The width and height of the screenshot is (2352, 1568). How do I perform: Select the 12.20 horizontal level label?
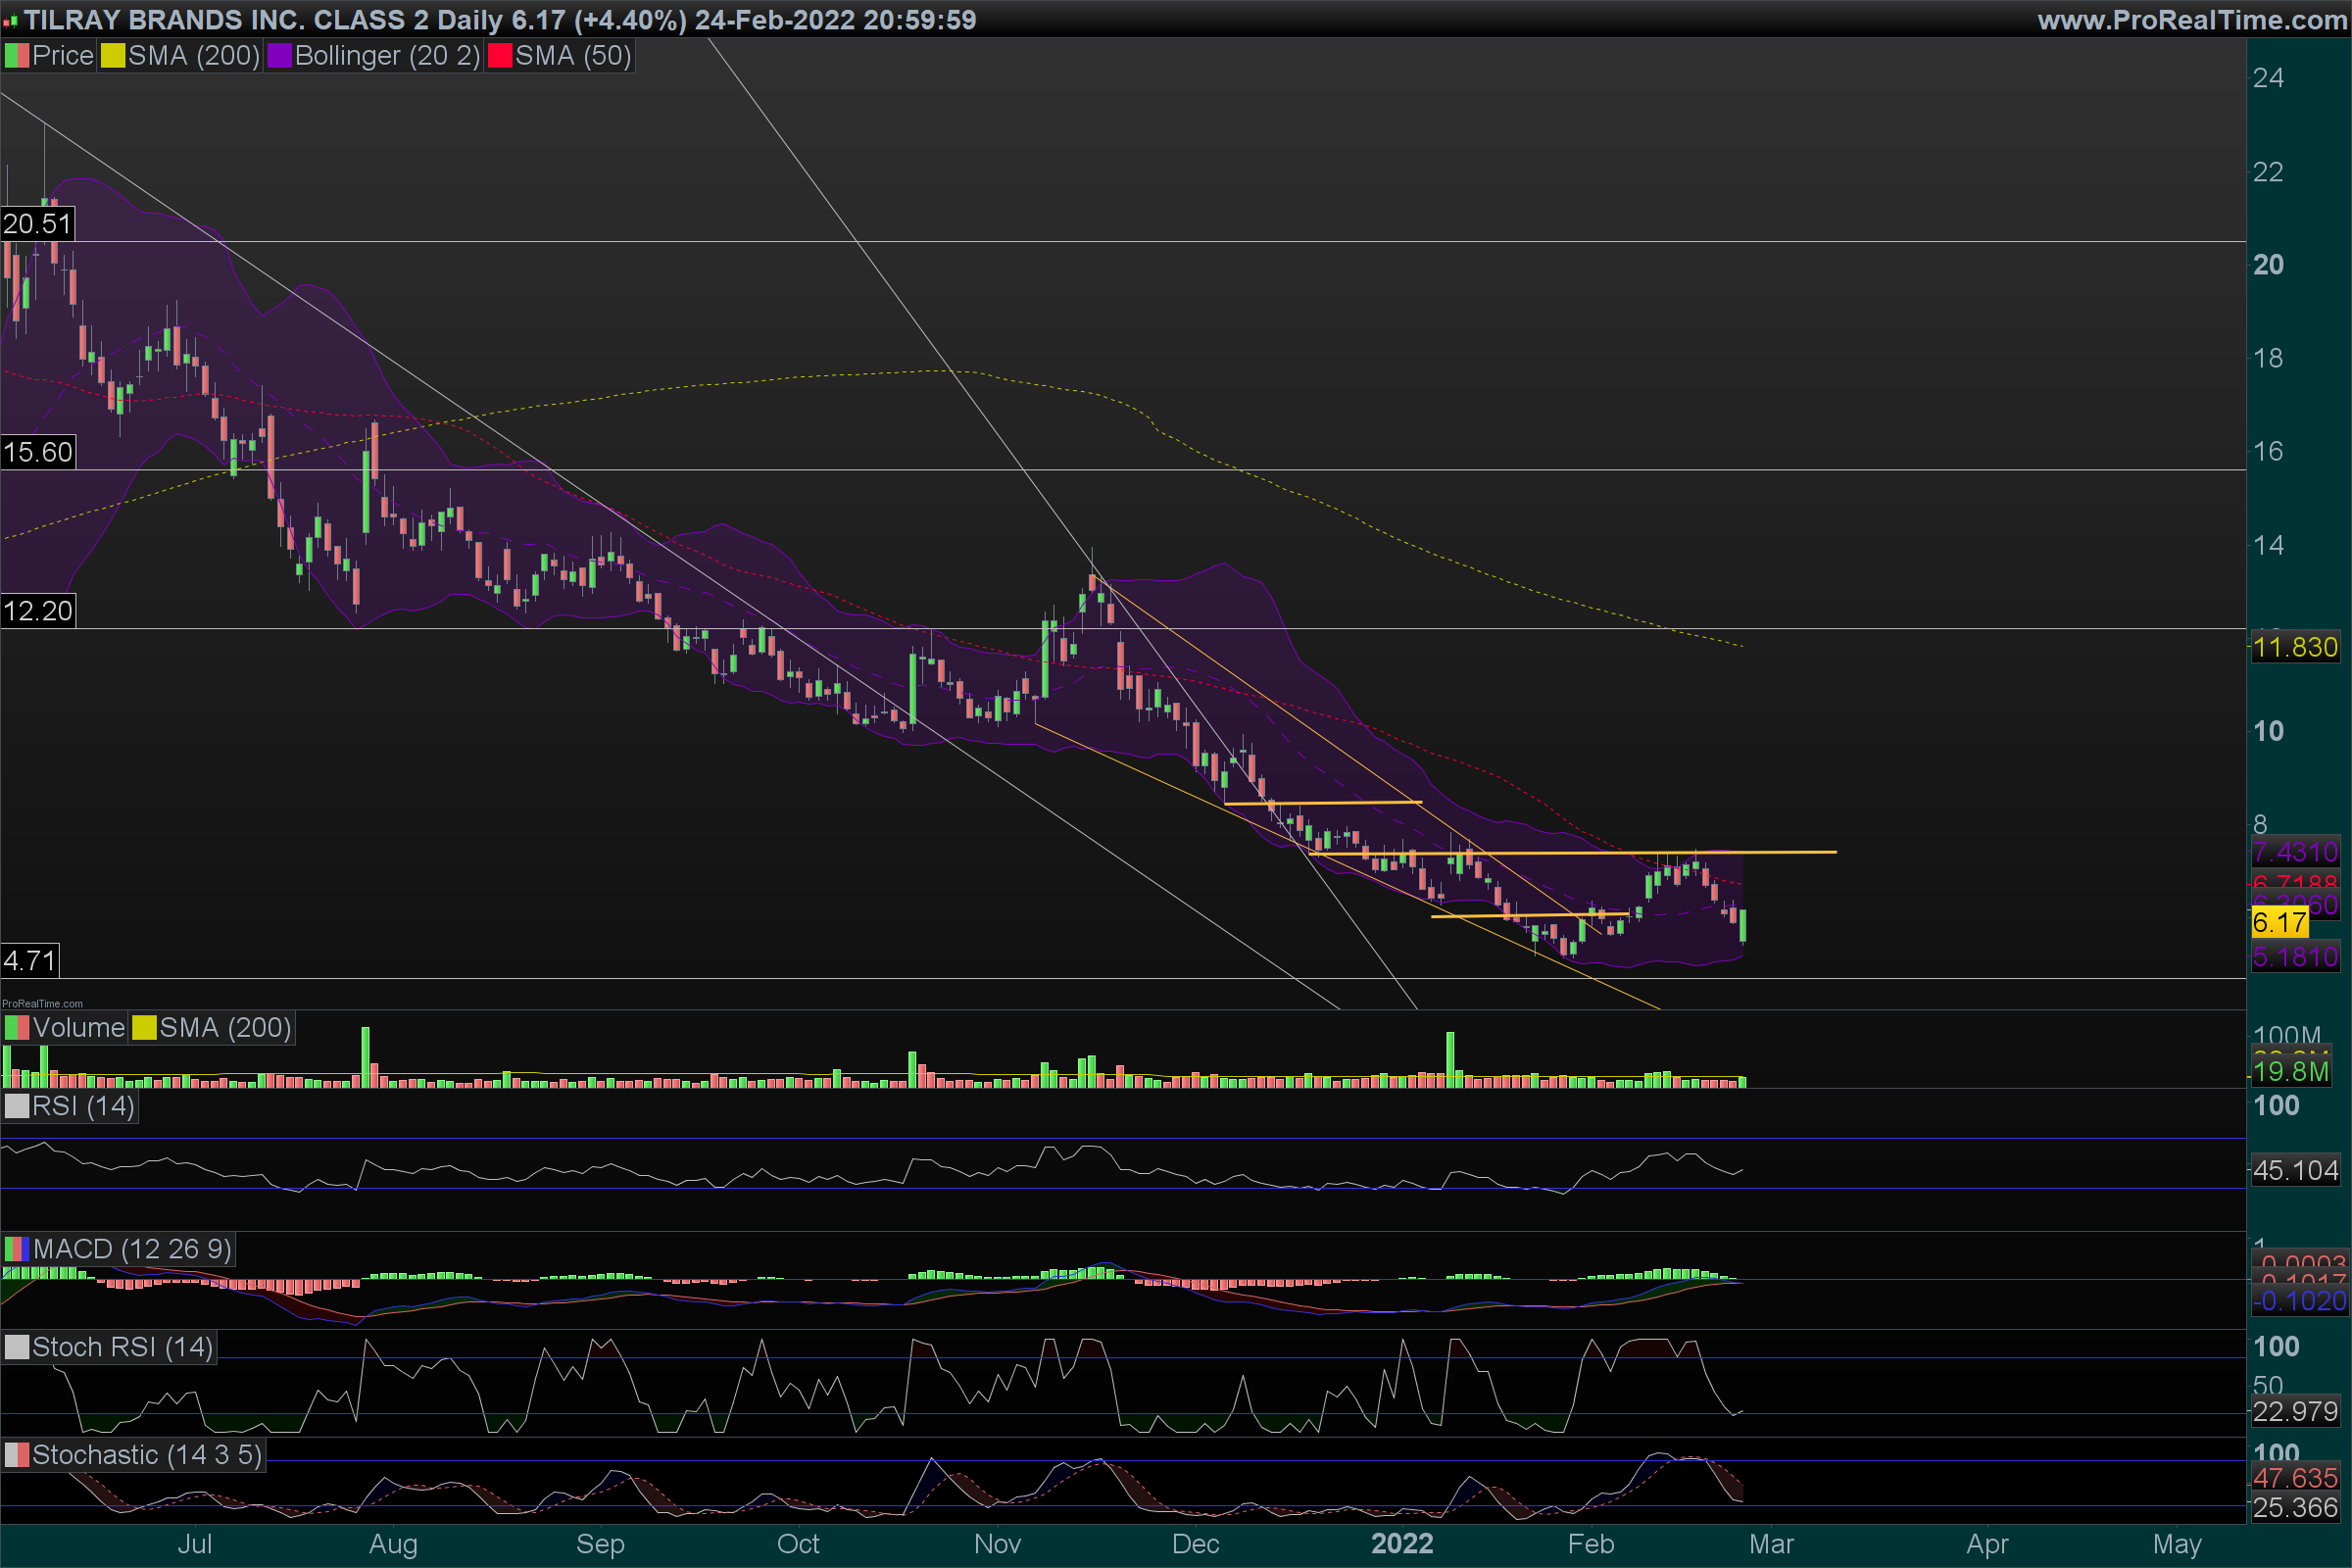[37, 611]
